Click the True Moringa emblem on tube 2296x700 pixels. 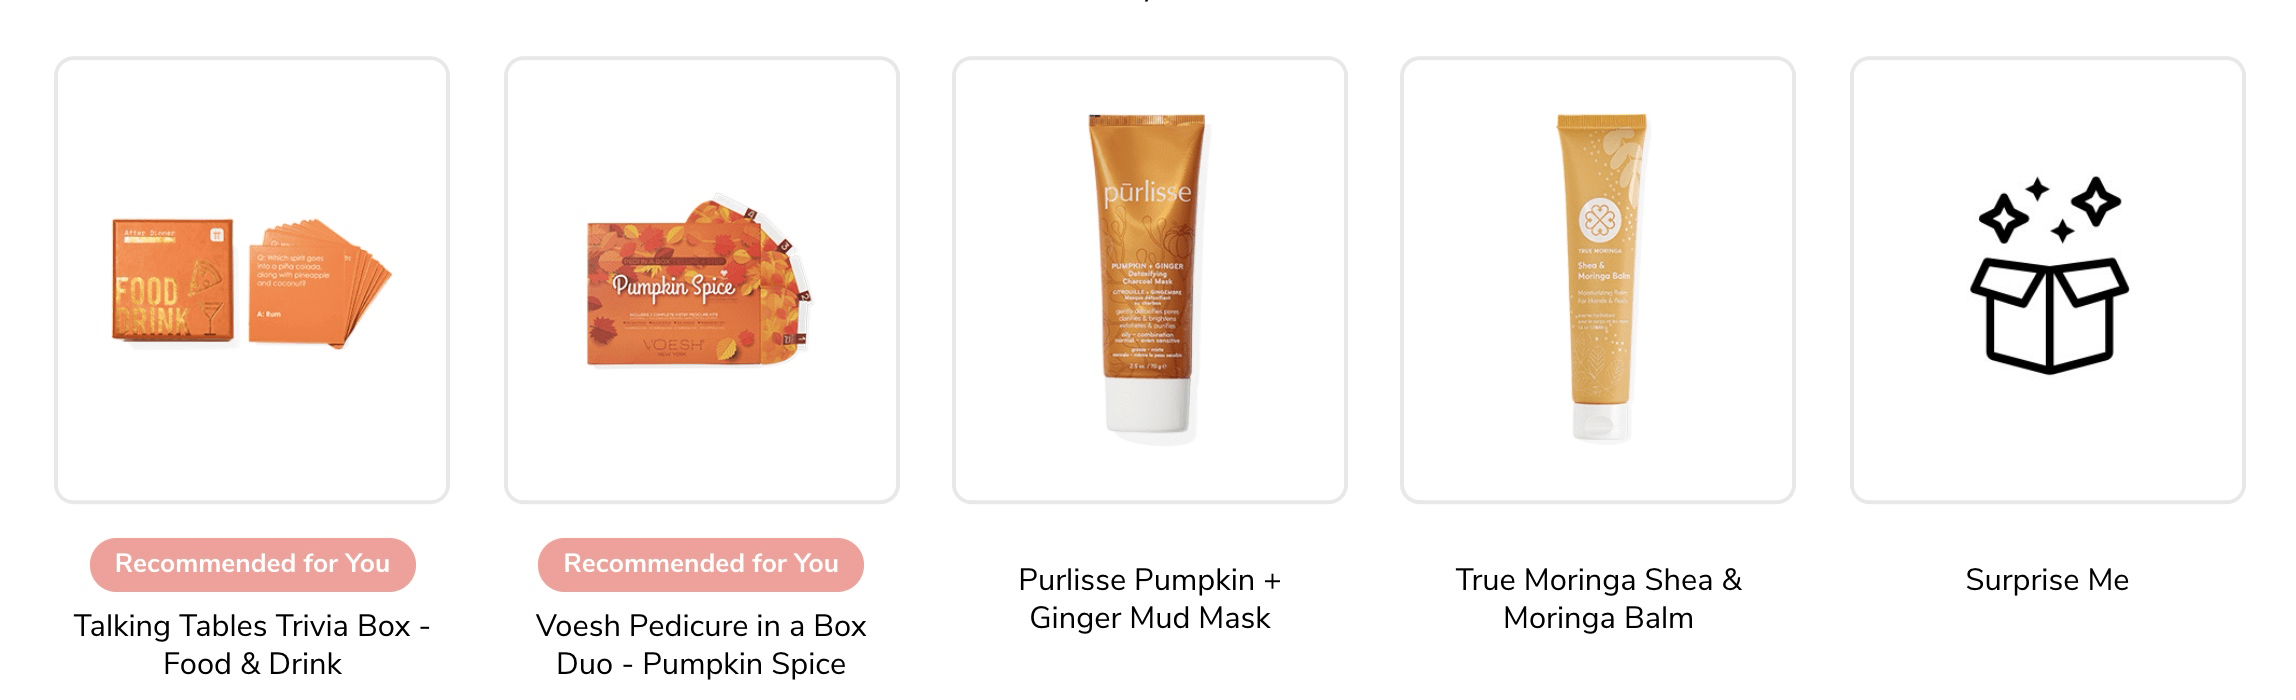1599,222
